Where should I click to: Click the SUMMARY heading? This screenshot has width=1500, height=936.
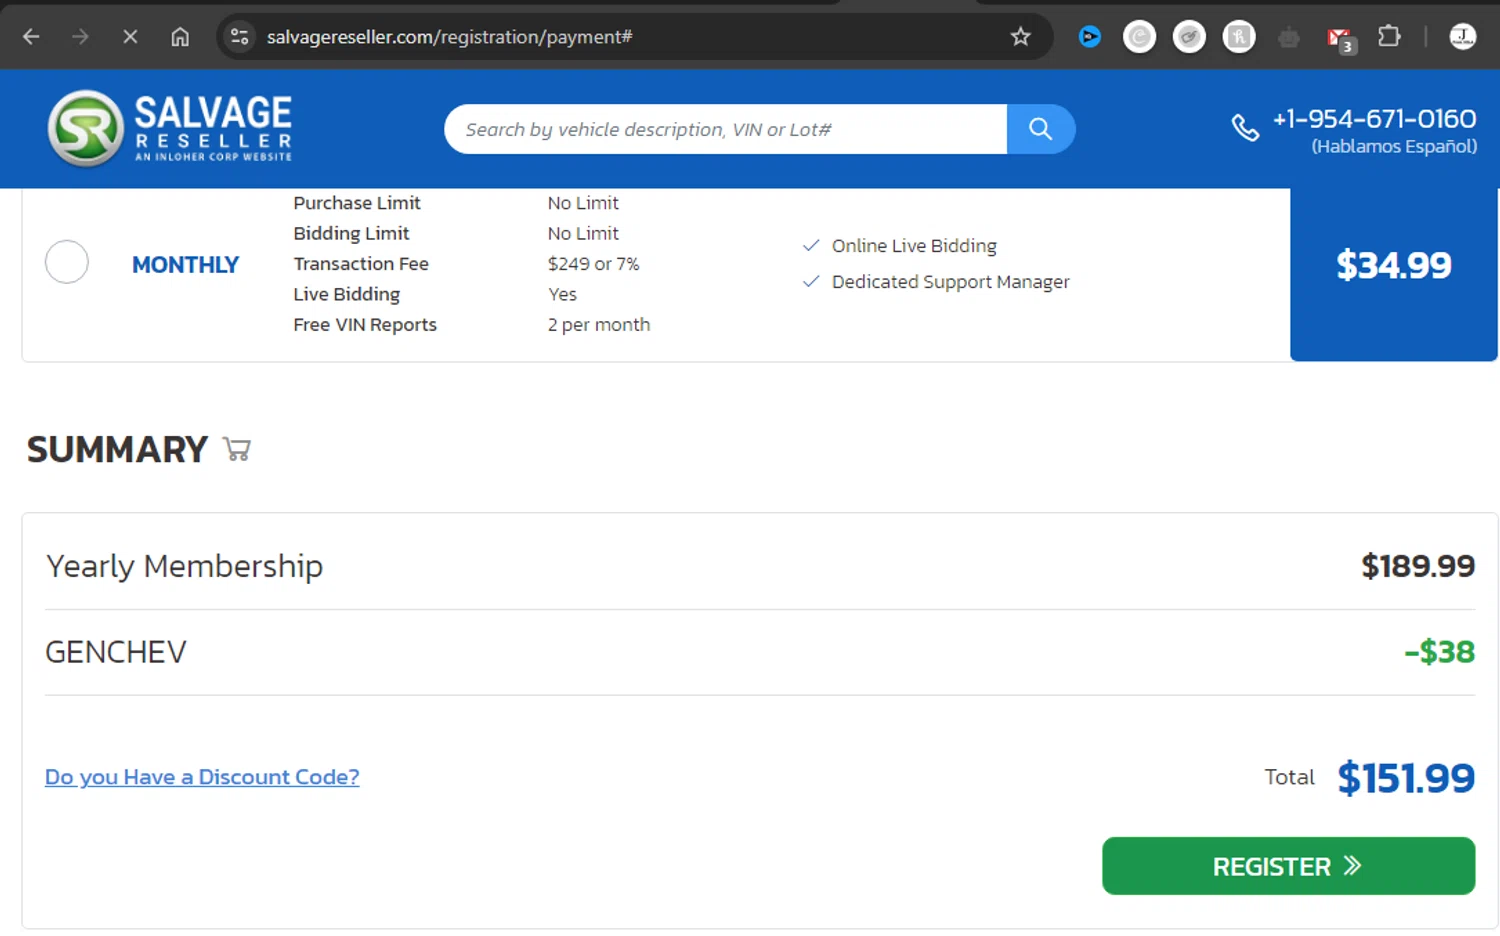[117, 450]
